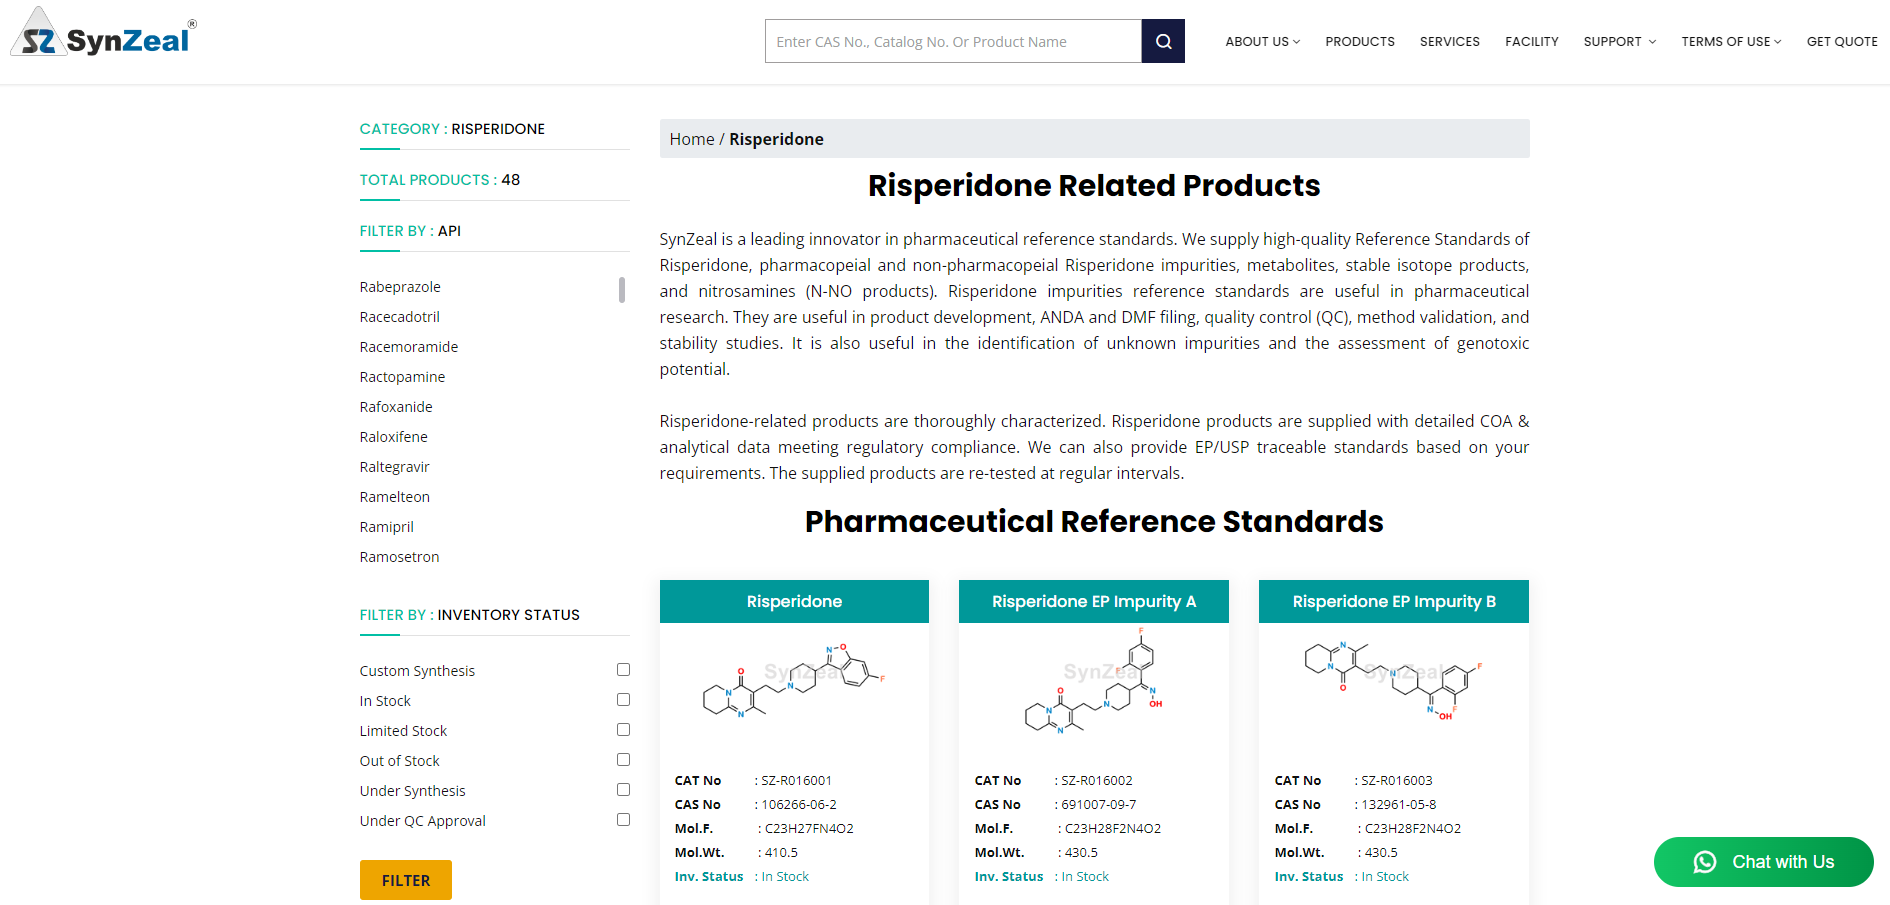The height and width of the screenshot is (905, 1890).
Task: Click Risperidone In Stock status text
Action: [785, 877]
